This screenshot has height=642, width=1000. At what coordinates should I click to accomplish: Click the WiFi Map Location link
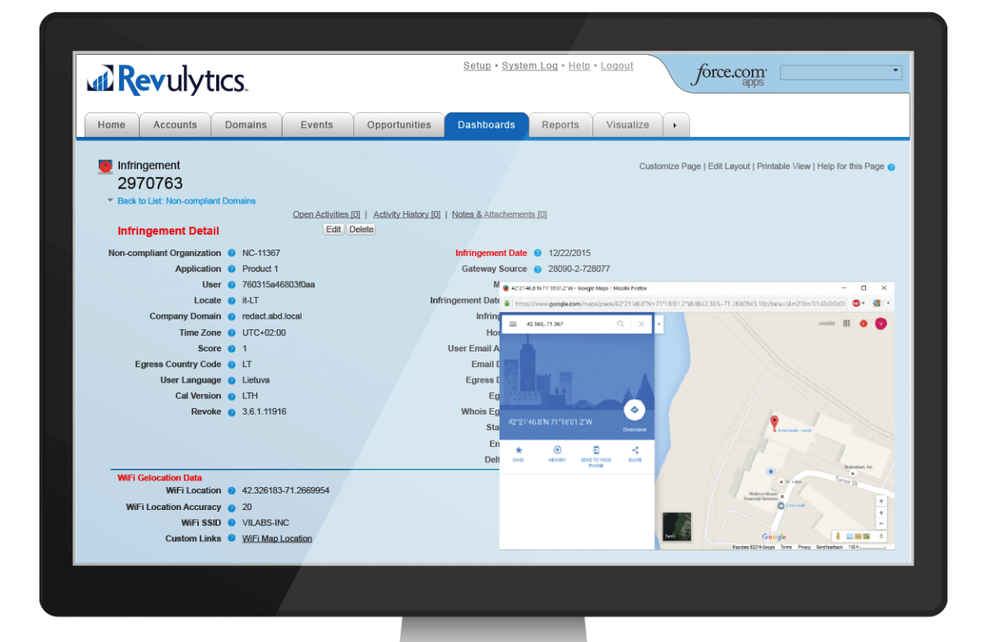277,539
